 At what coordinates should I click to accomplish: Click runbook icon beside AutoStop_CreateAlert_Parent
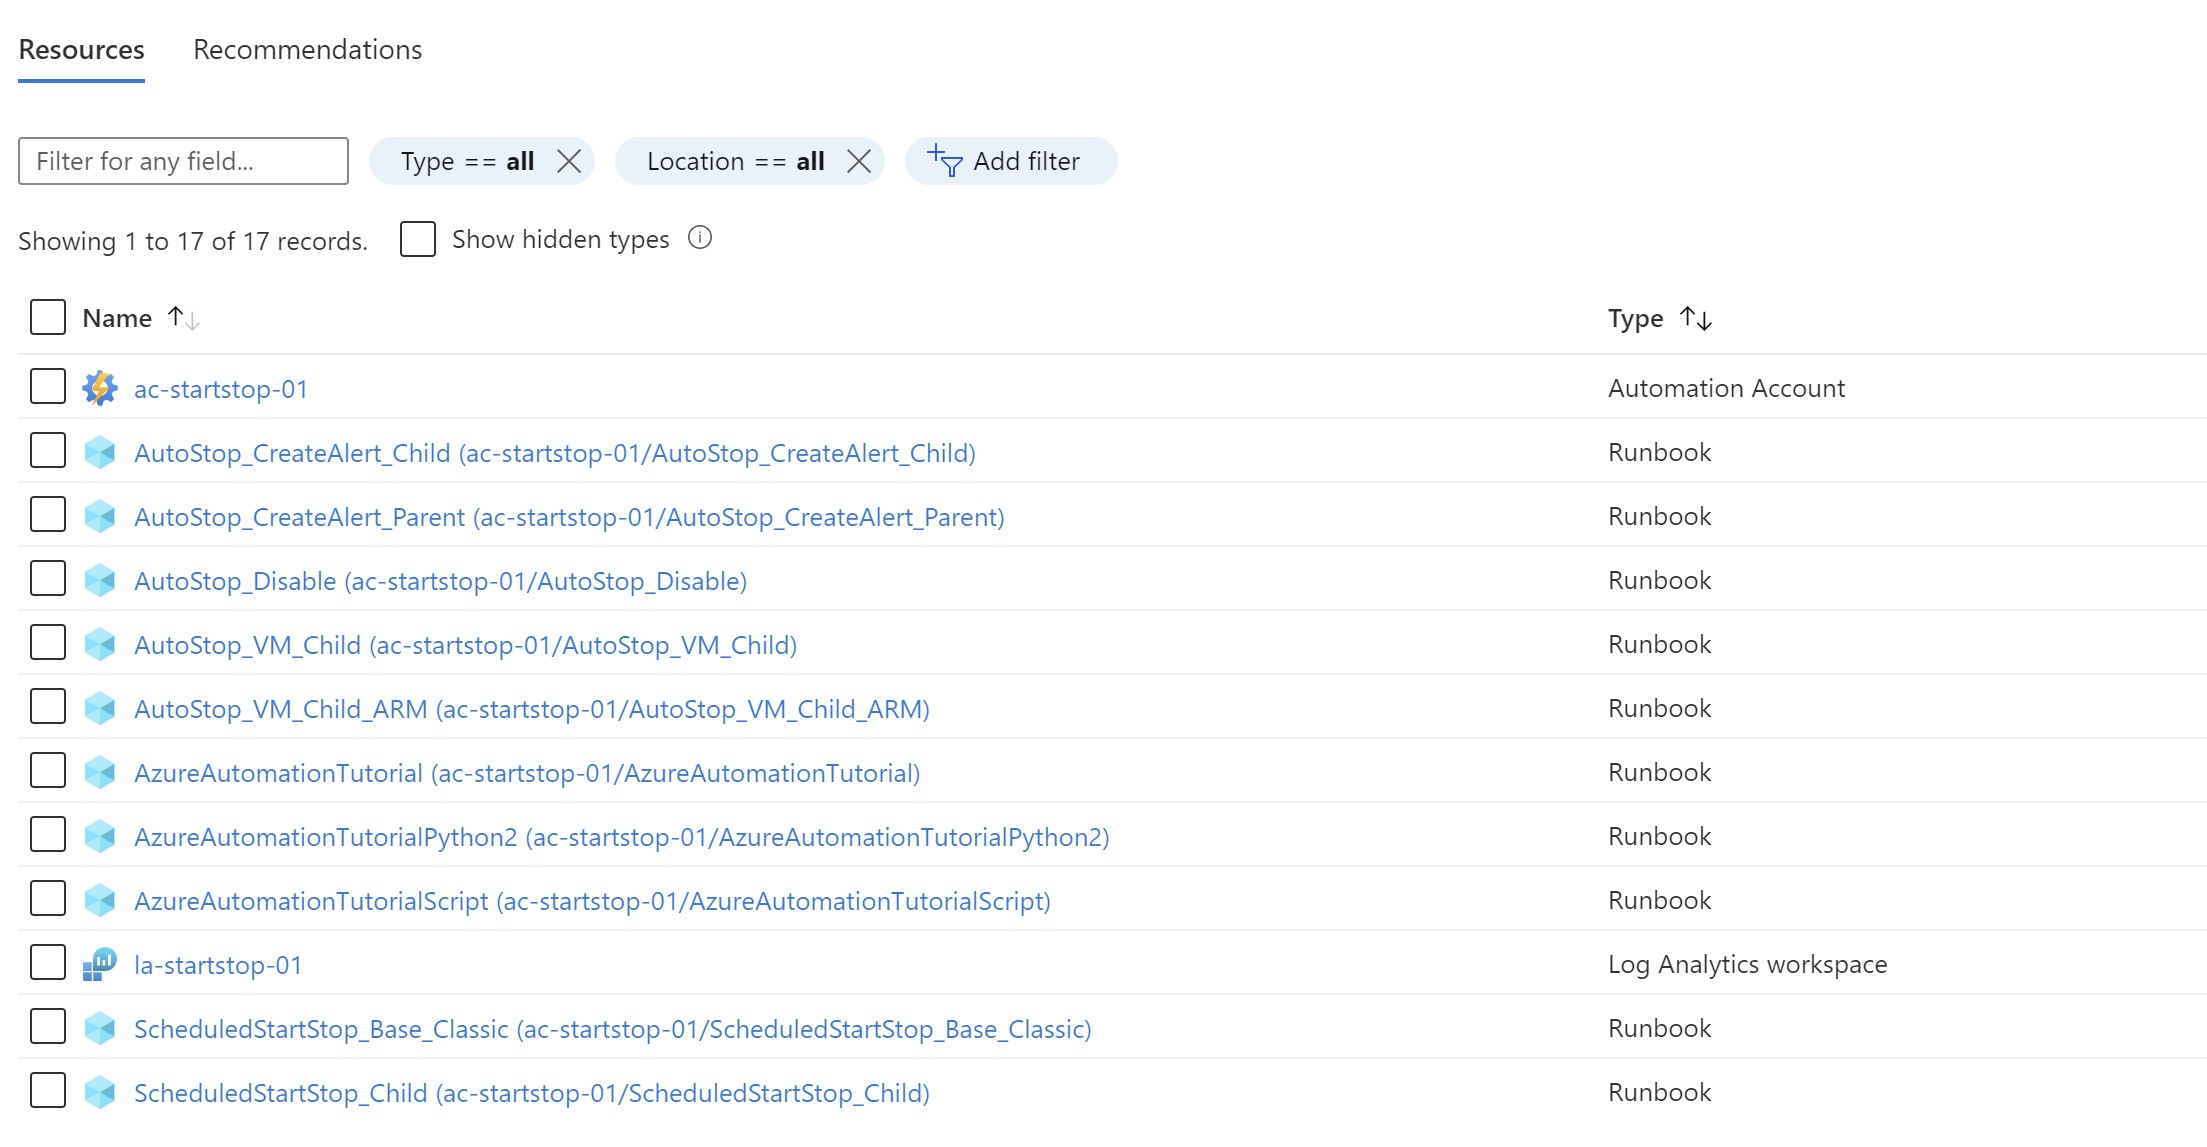pos(100,516)
